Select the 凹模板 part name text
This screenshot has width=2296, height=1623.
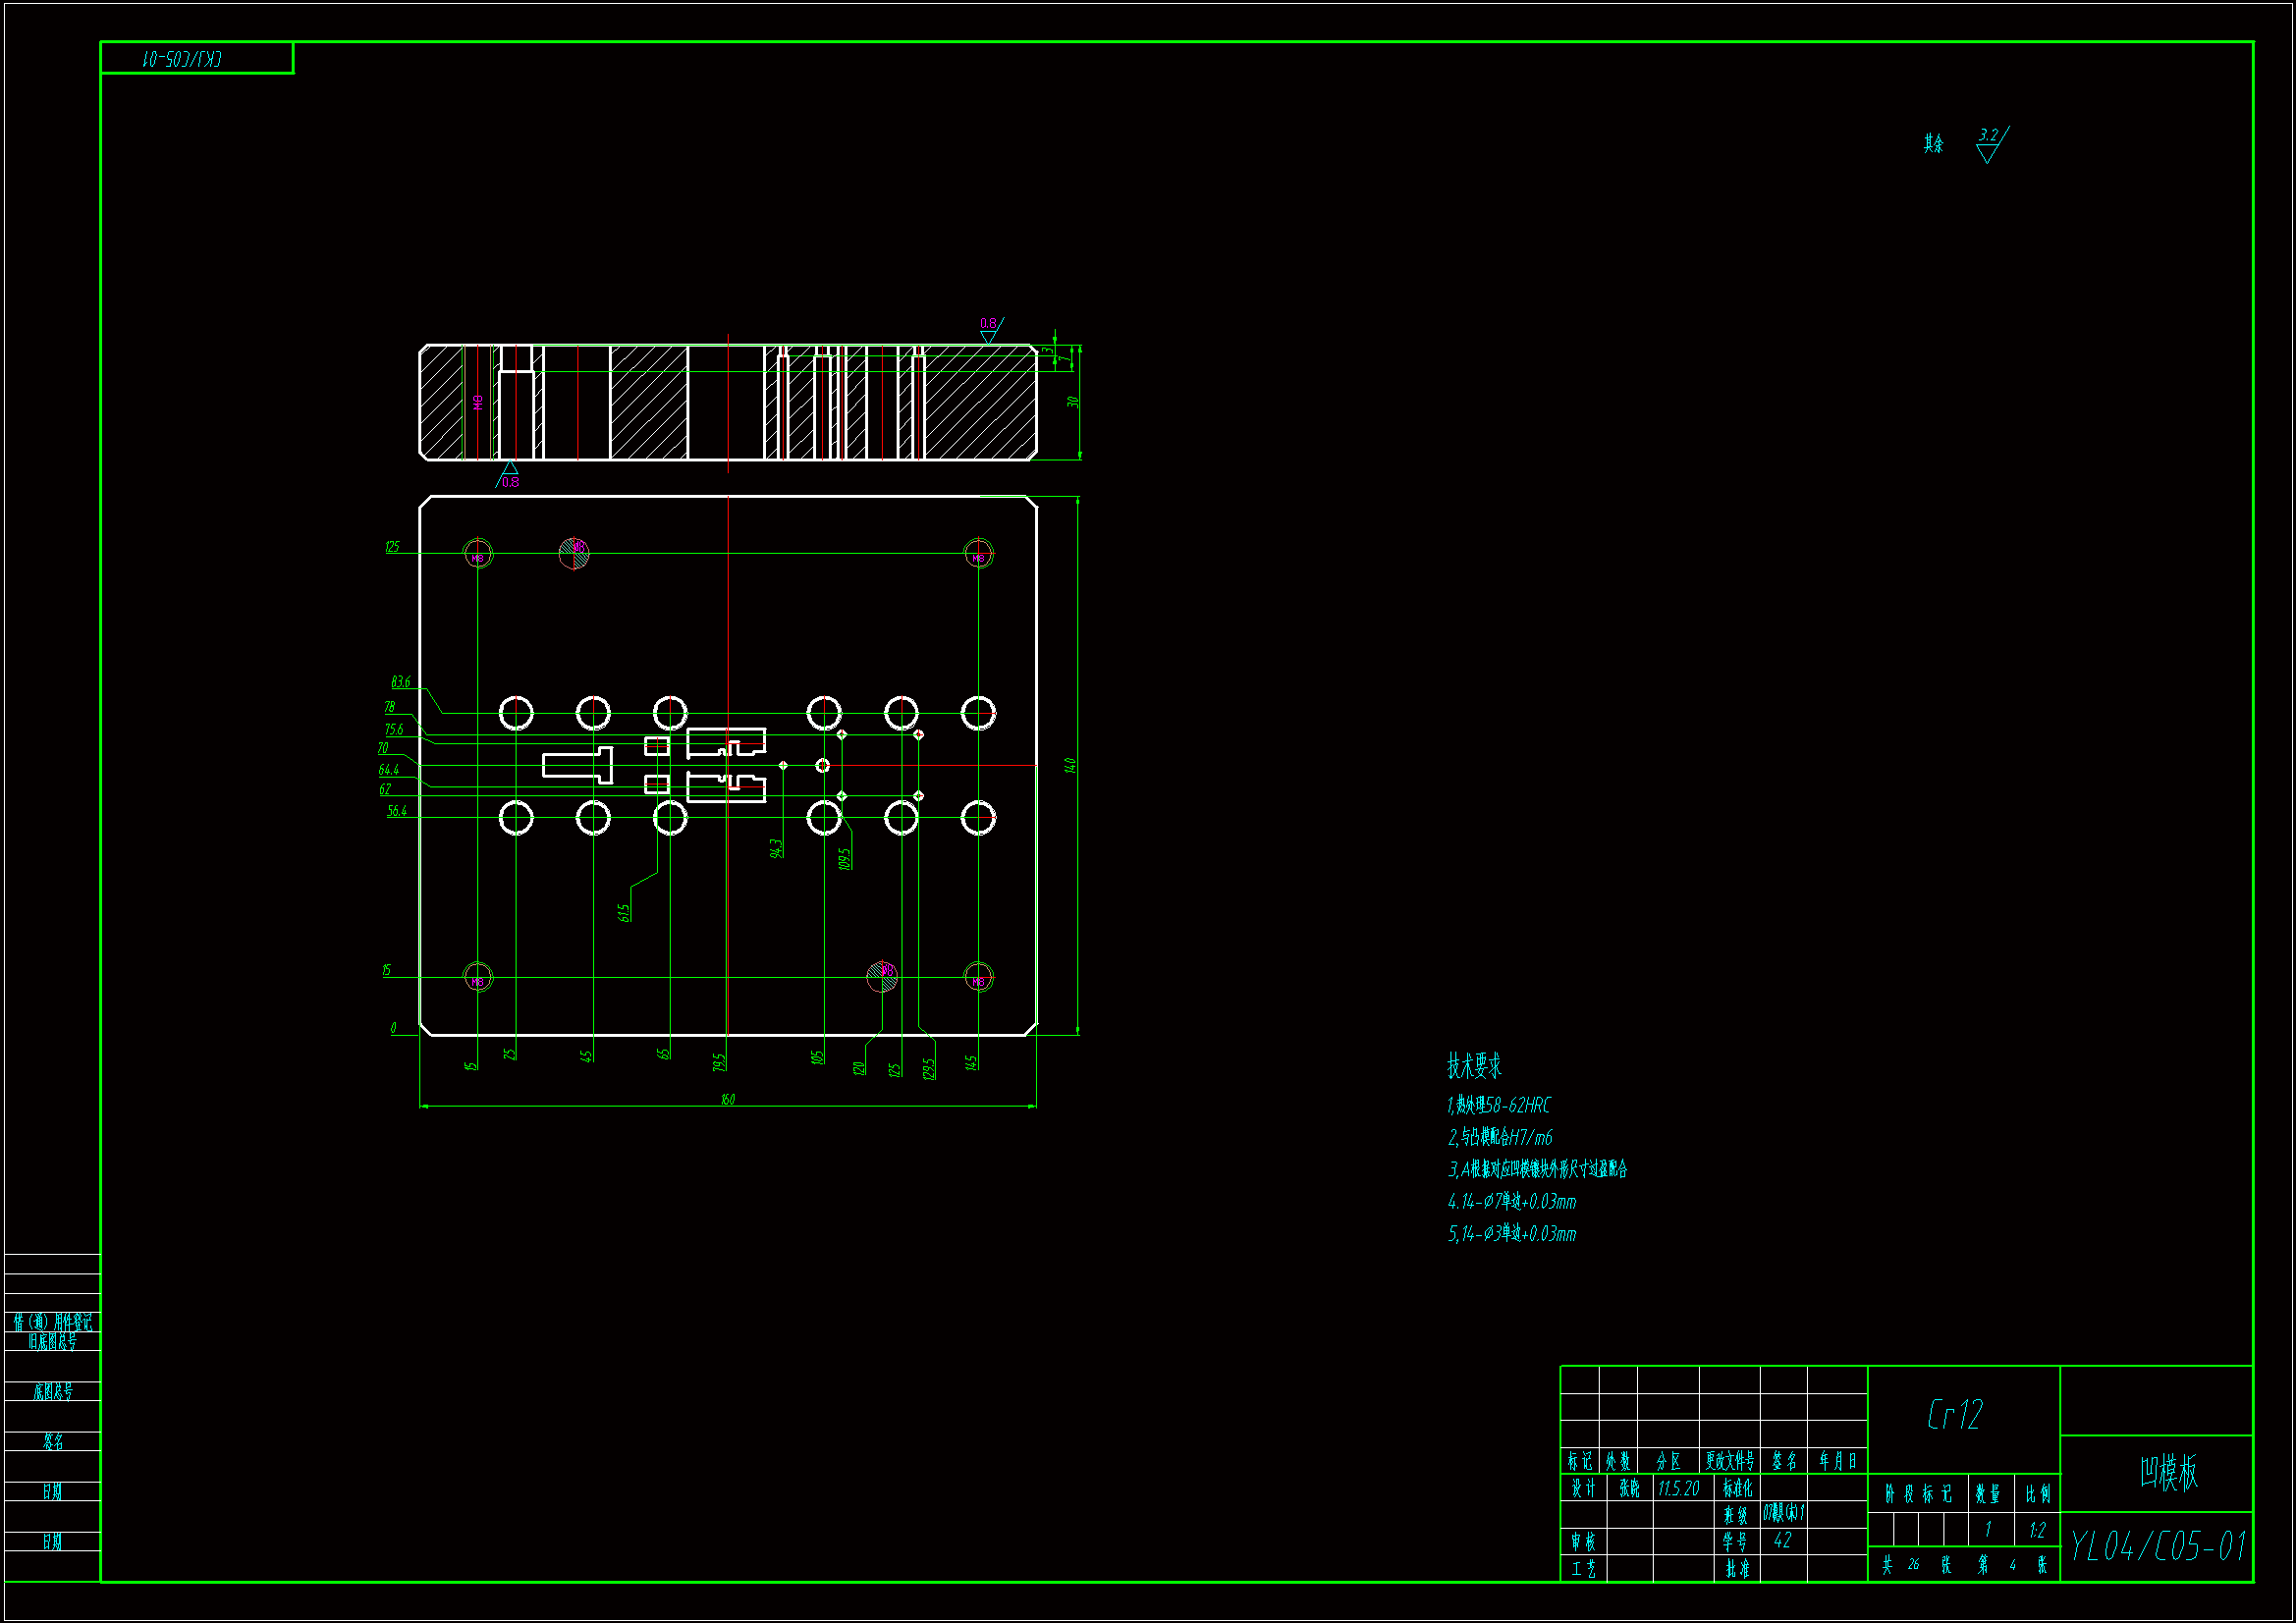click(x=2168, y=1472)
